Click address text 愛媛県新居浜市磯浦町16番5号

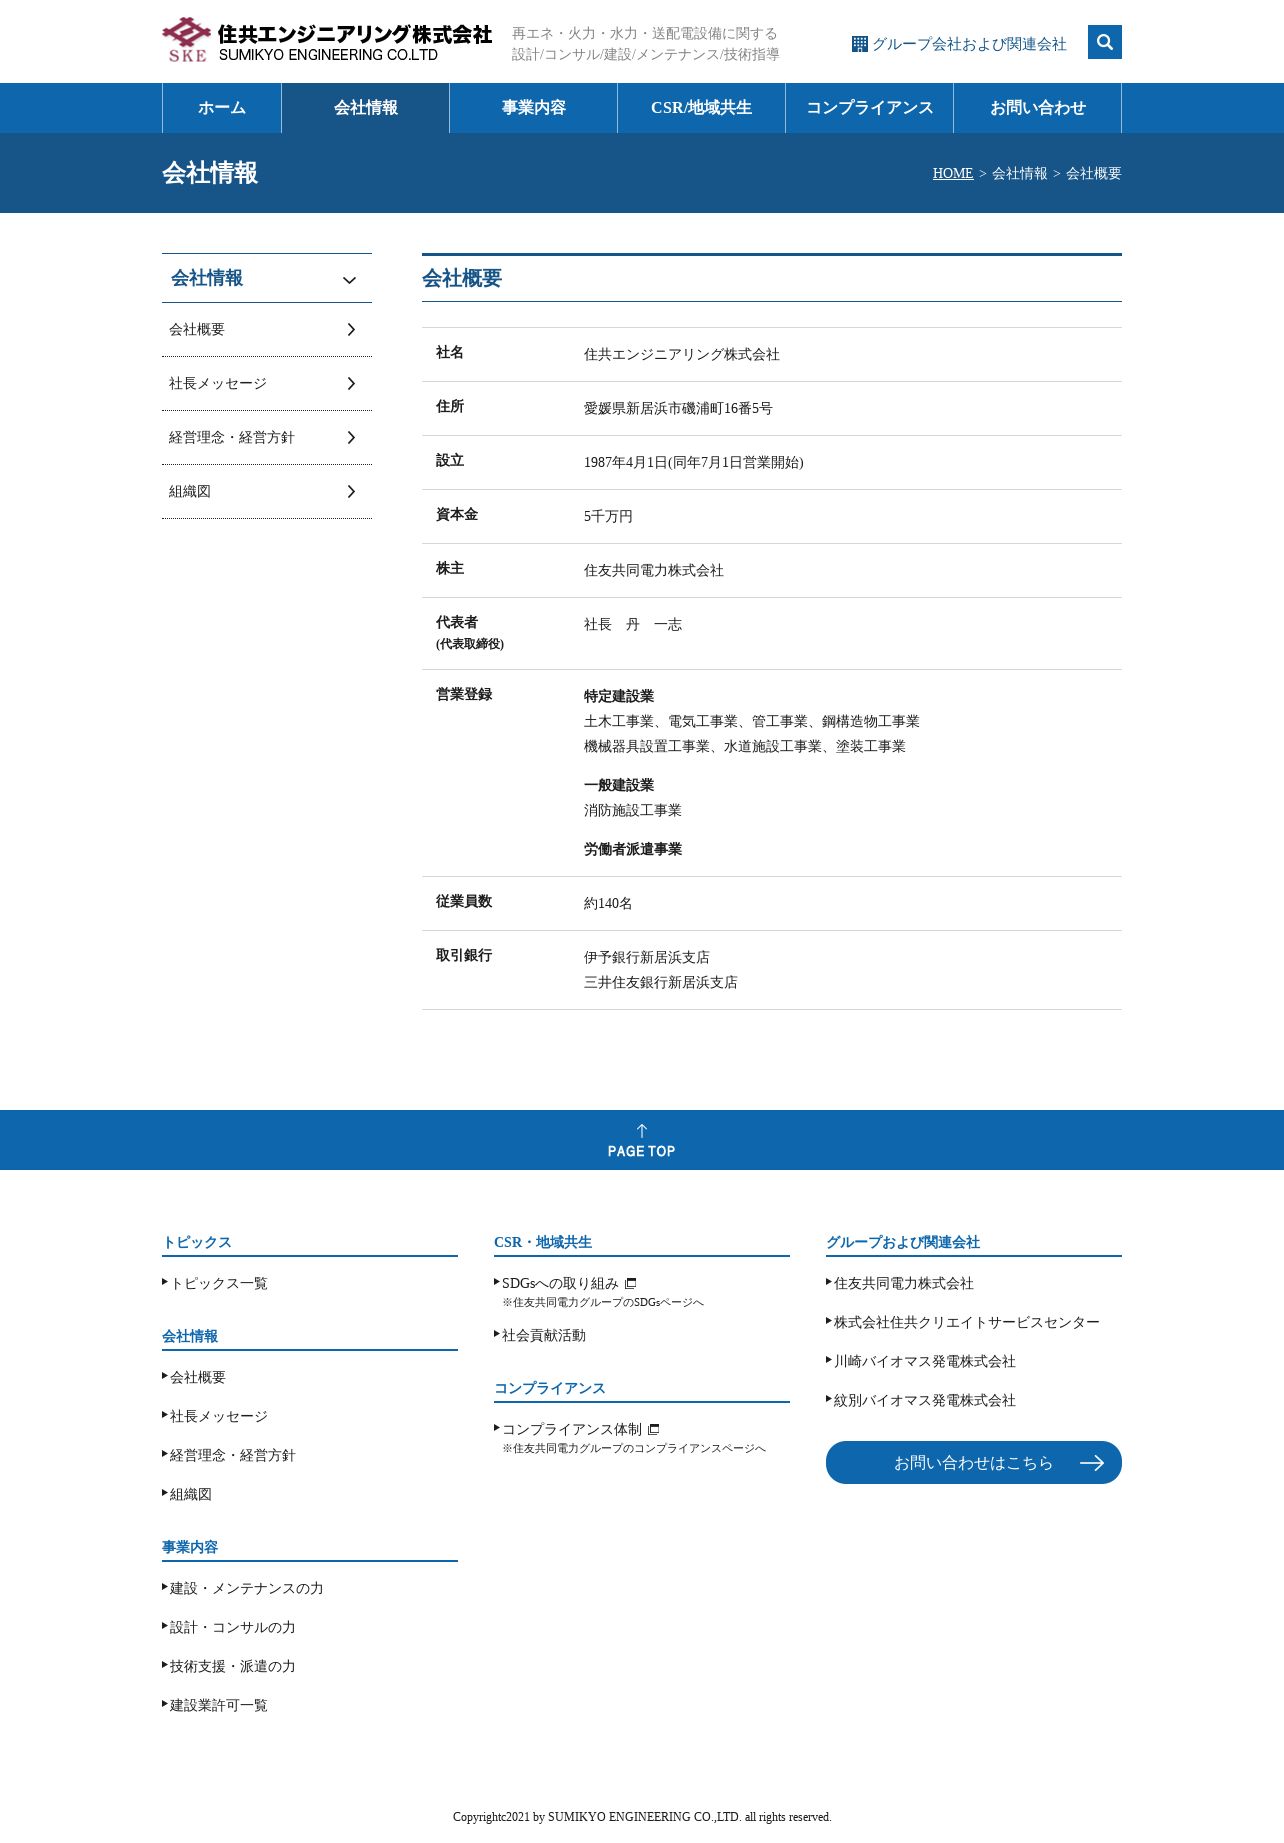[678, 408]
